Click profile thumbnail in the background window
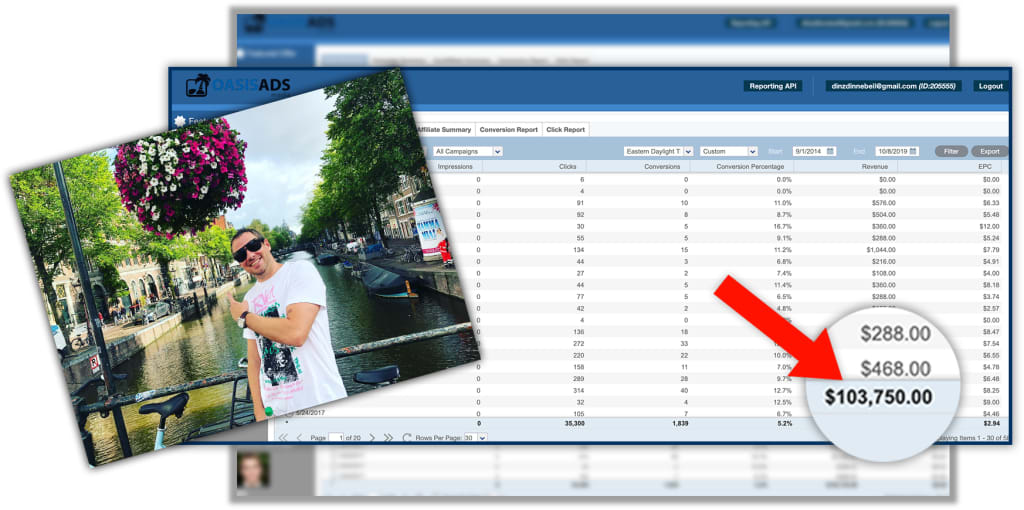Image resolution: width=1024 pixels, height=510 pixels. (252, 470)
